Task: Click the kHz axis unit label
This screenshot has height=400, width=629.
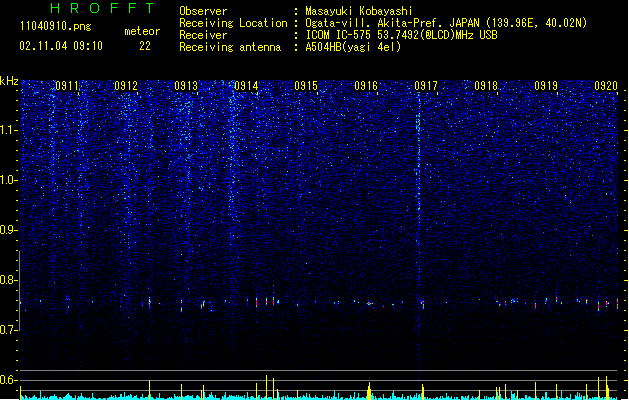Action: click(9, 81)
